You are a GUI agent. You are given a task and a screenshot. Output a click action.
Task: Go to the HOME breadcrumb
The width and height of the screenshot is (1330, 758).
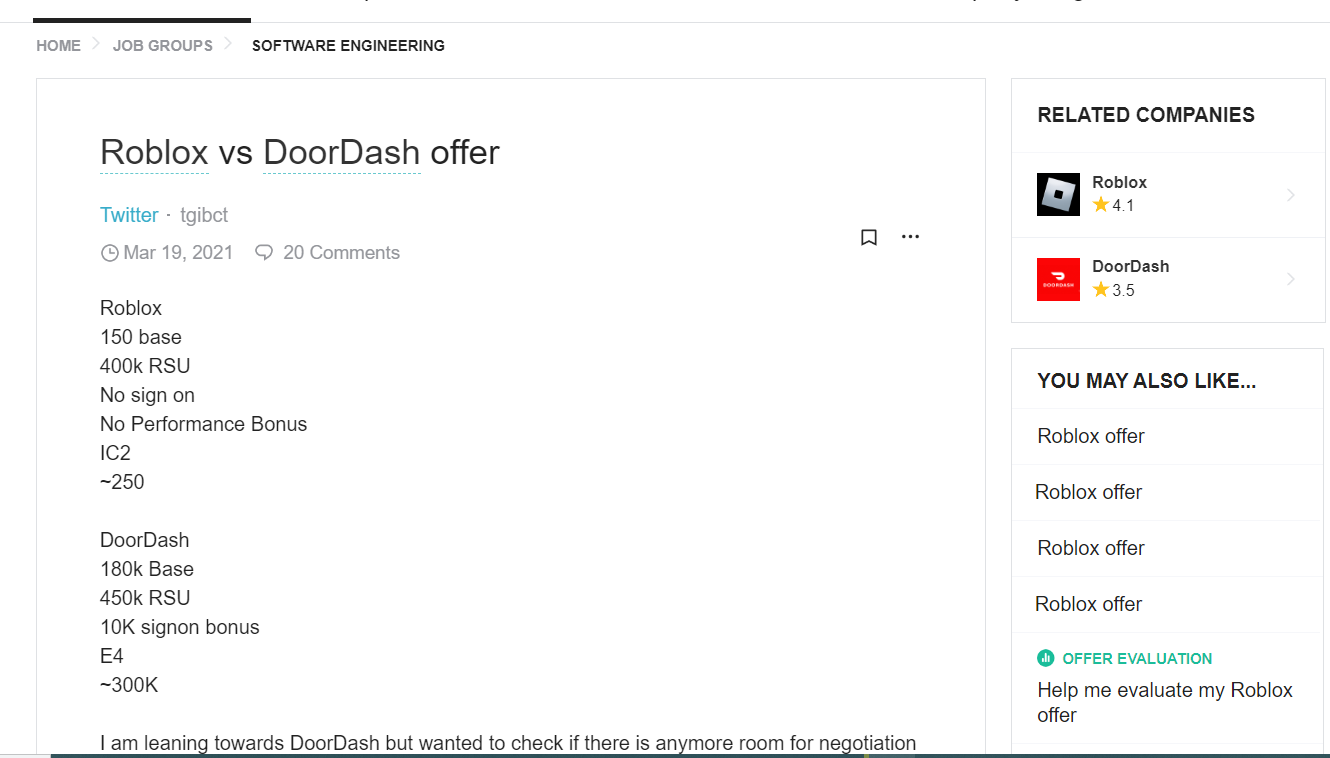pyautogui.click(x=58, y=45)
